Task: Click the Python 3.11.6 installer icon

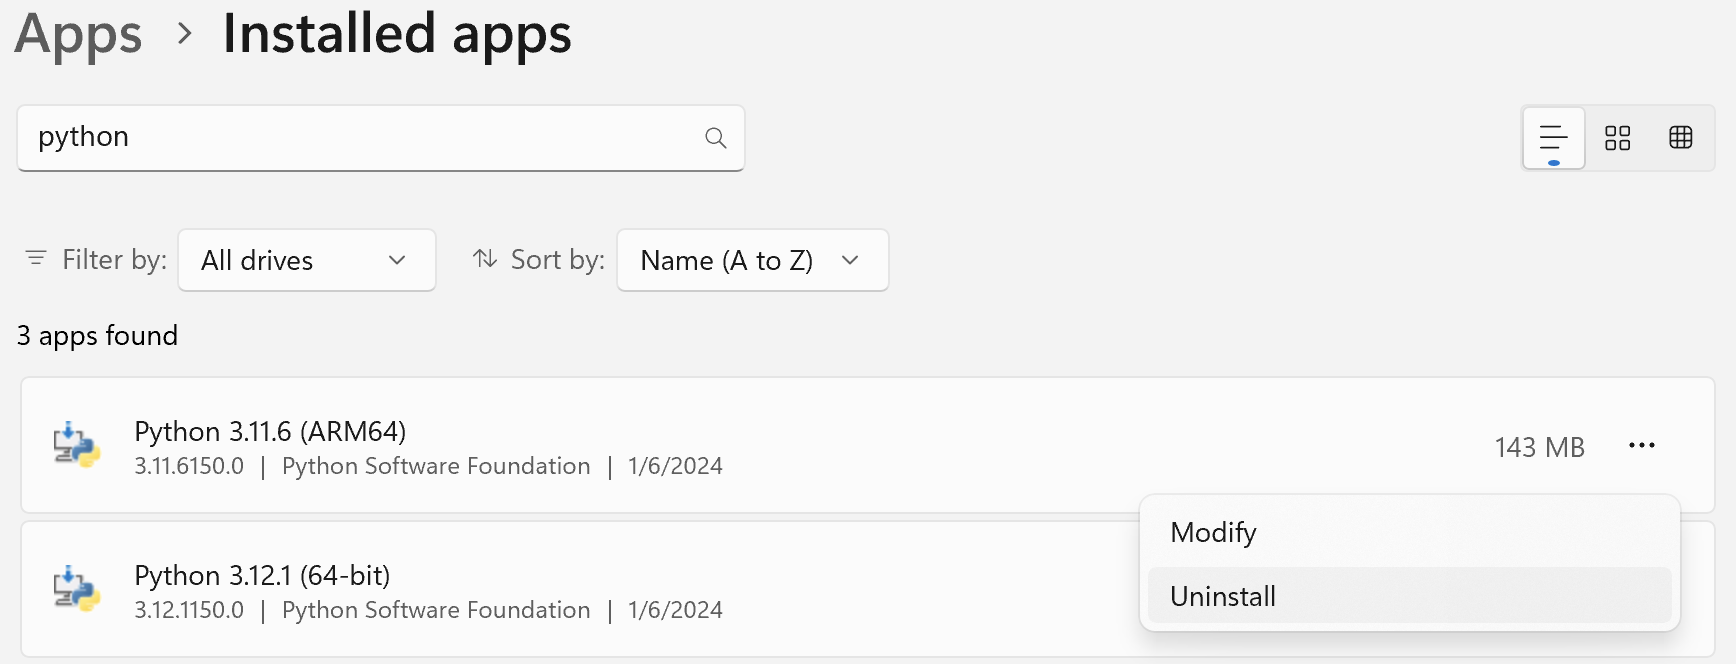Action: click(x=76, y=446)
